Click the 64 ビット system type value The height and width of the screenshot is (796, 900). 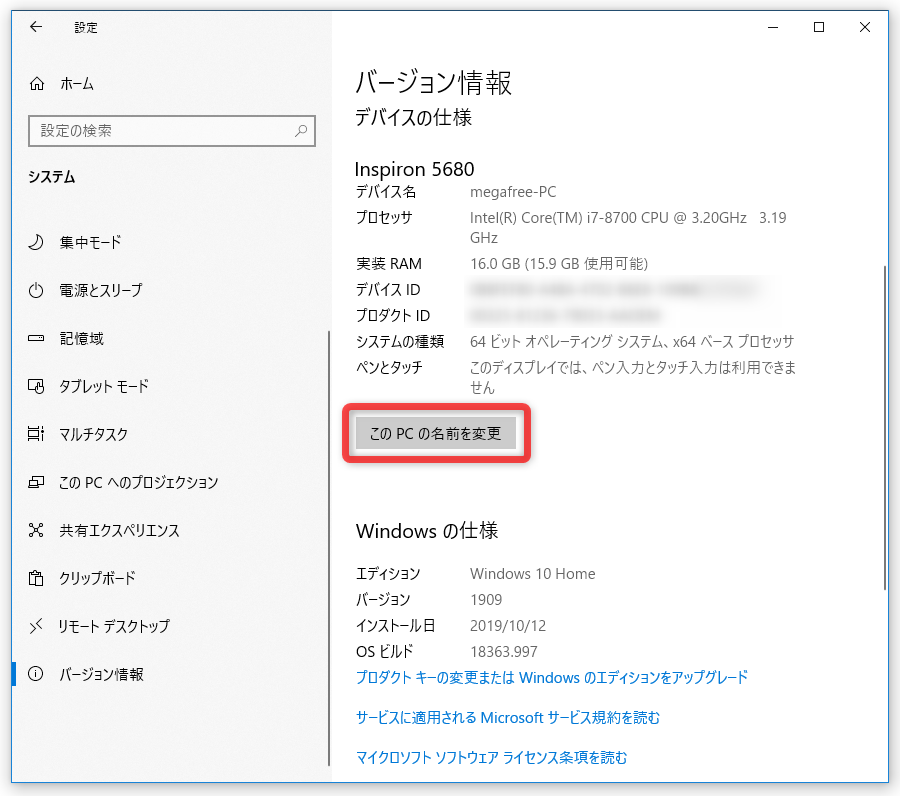[x=632, y=341]
